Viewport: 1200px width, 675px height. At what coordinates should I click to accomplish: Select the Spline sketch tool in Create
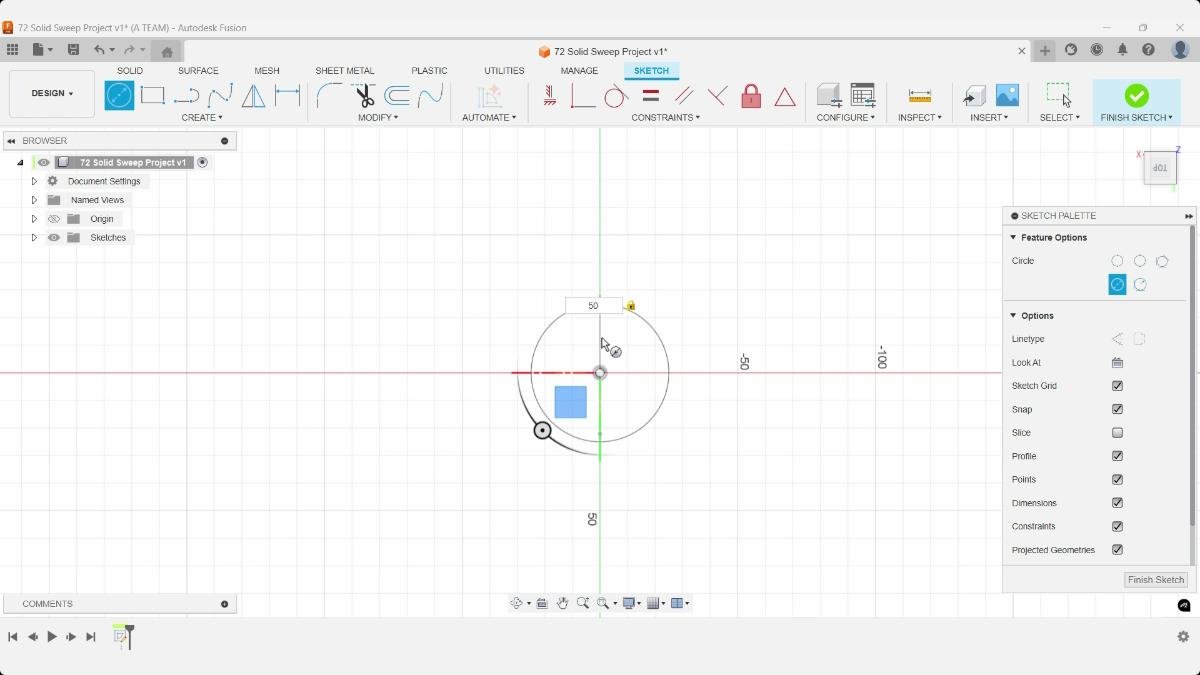(220, 96)
